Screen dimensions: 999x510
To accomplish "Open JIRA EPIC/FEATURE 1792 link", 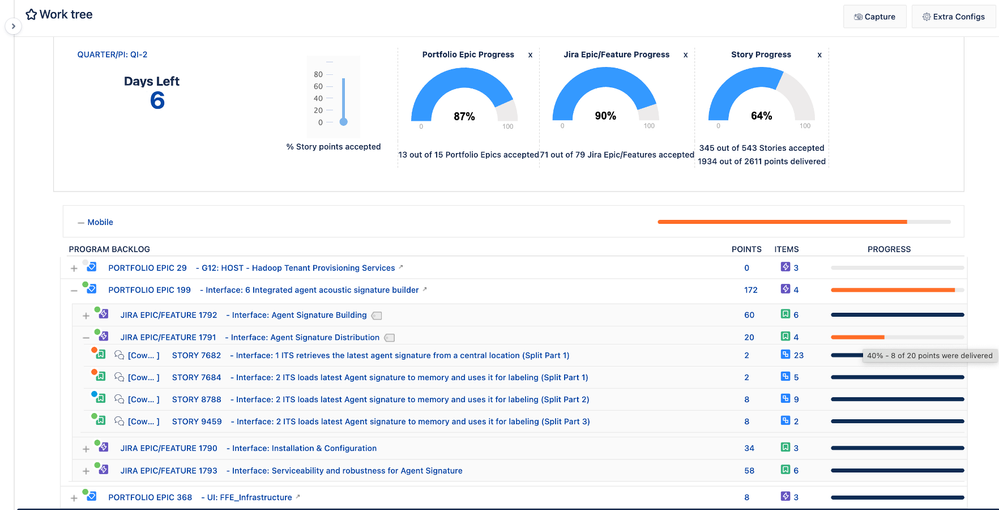I will (x=169, y=315).
